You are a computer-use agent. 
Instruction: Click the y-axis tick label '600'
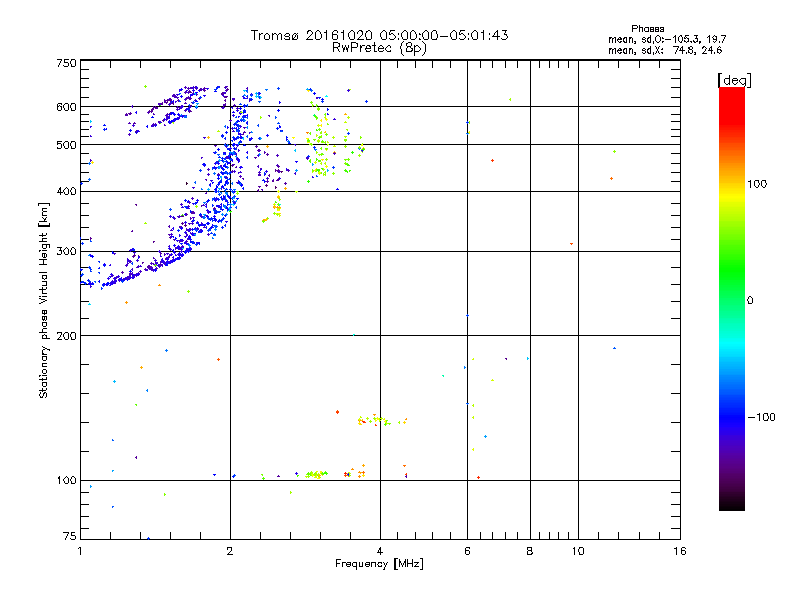pos(66,107)
